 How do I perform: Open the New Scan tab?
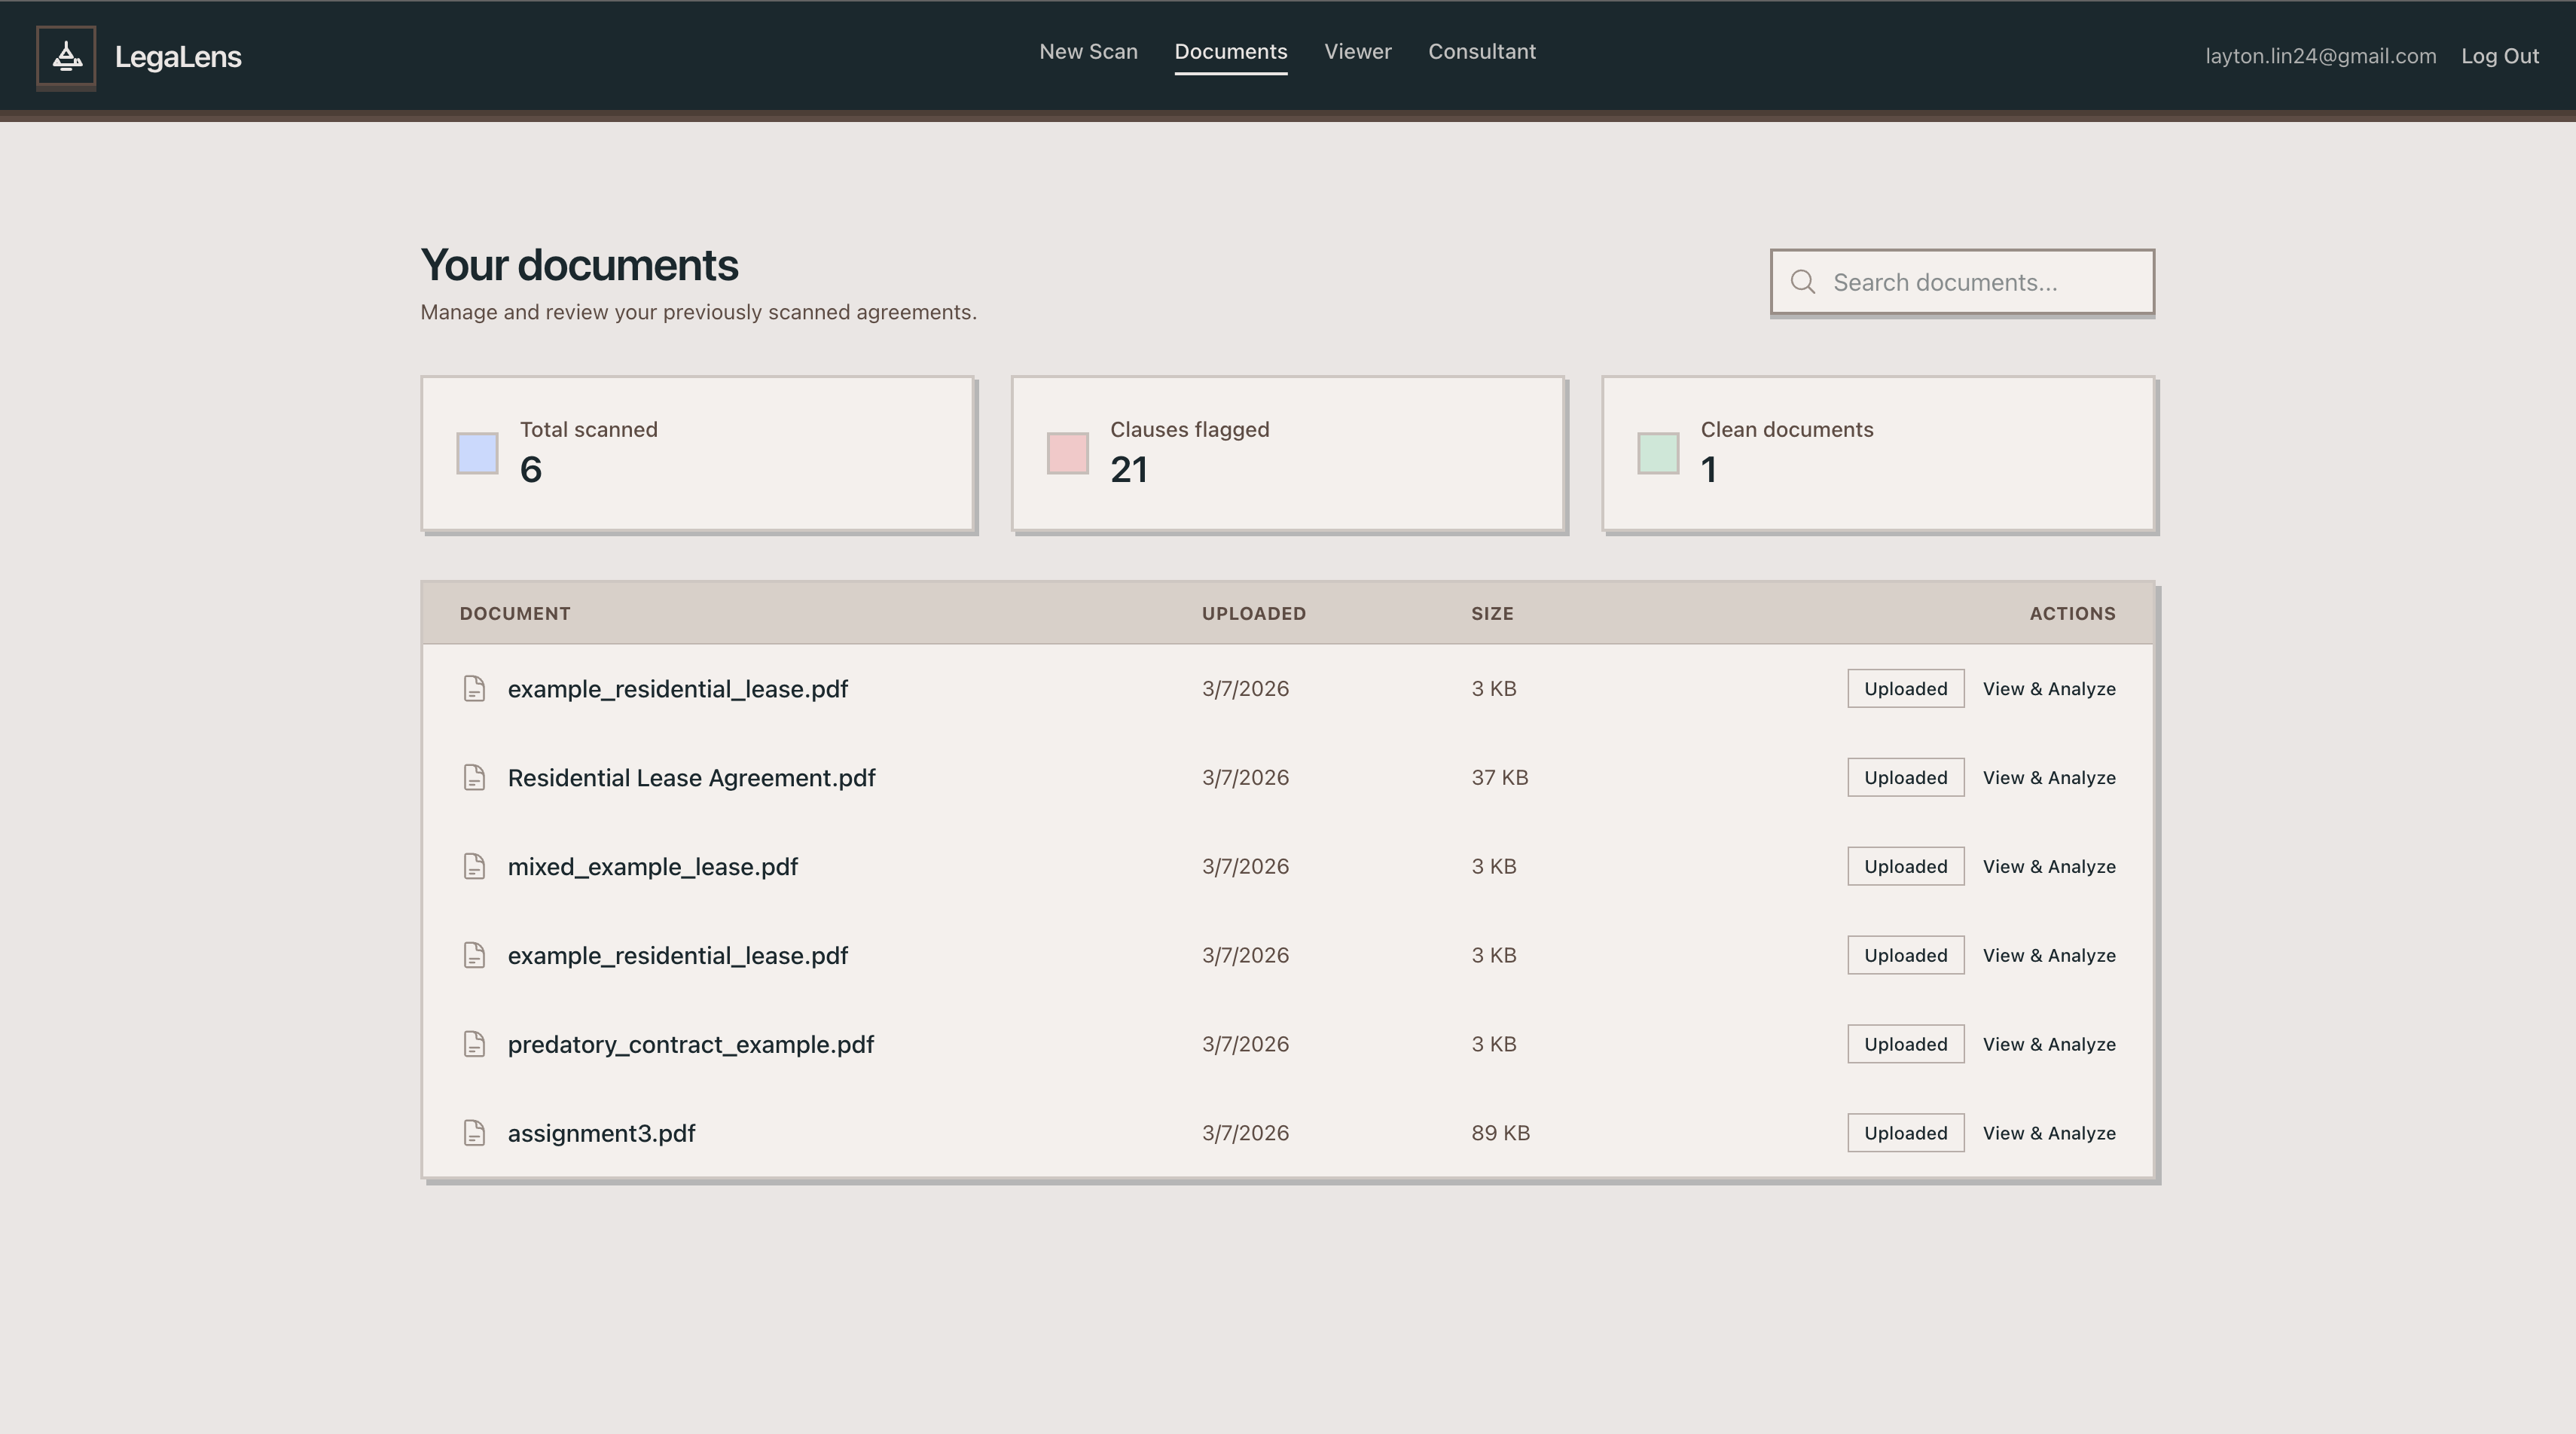click(1088, 52)
